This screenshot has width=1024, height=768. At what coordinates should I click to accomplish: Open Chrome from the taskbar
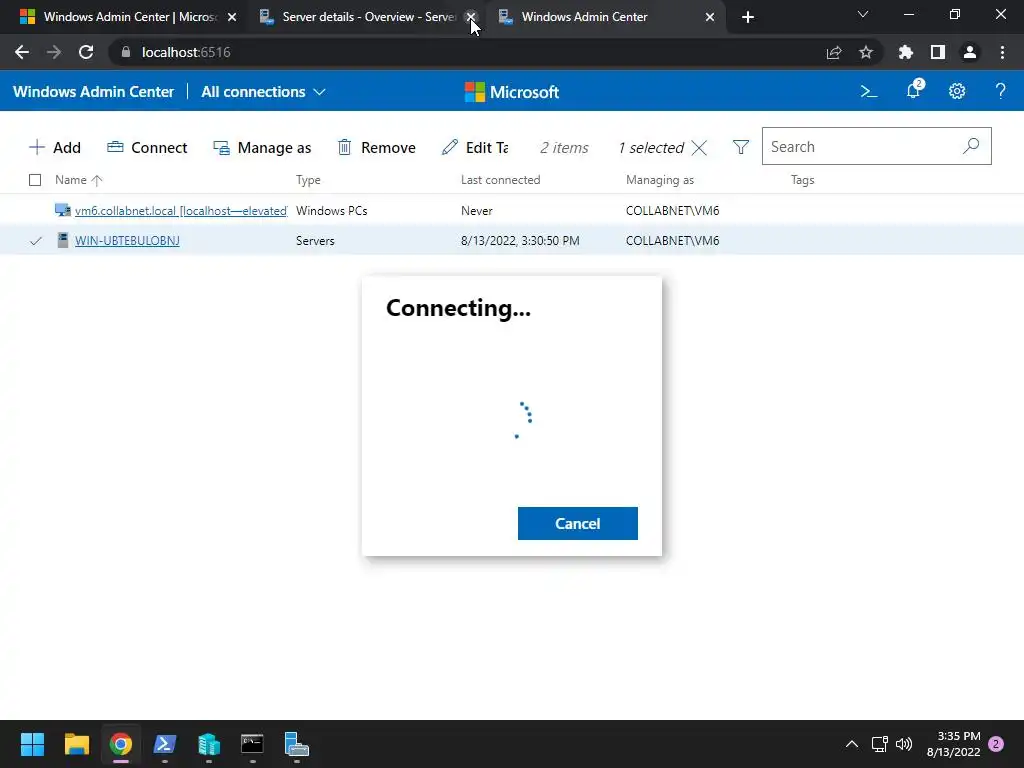click(x=121, y=744)
